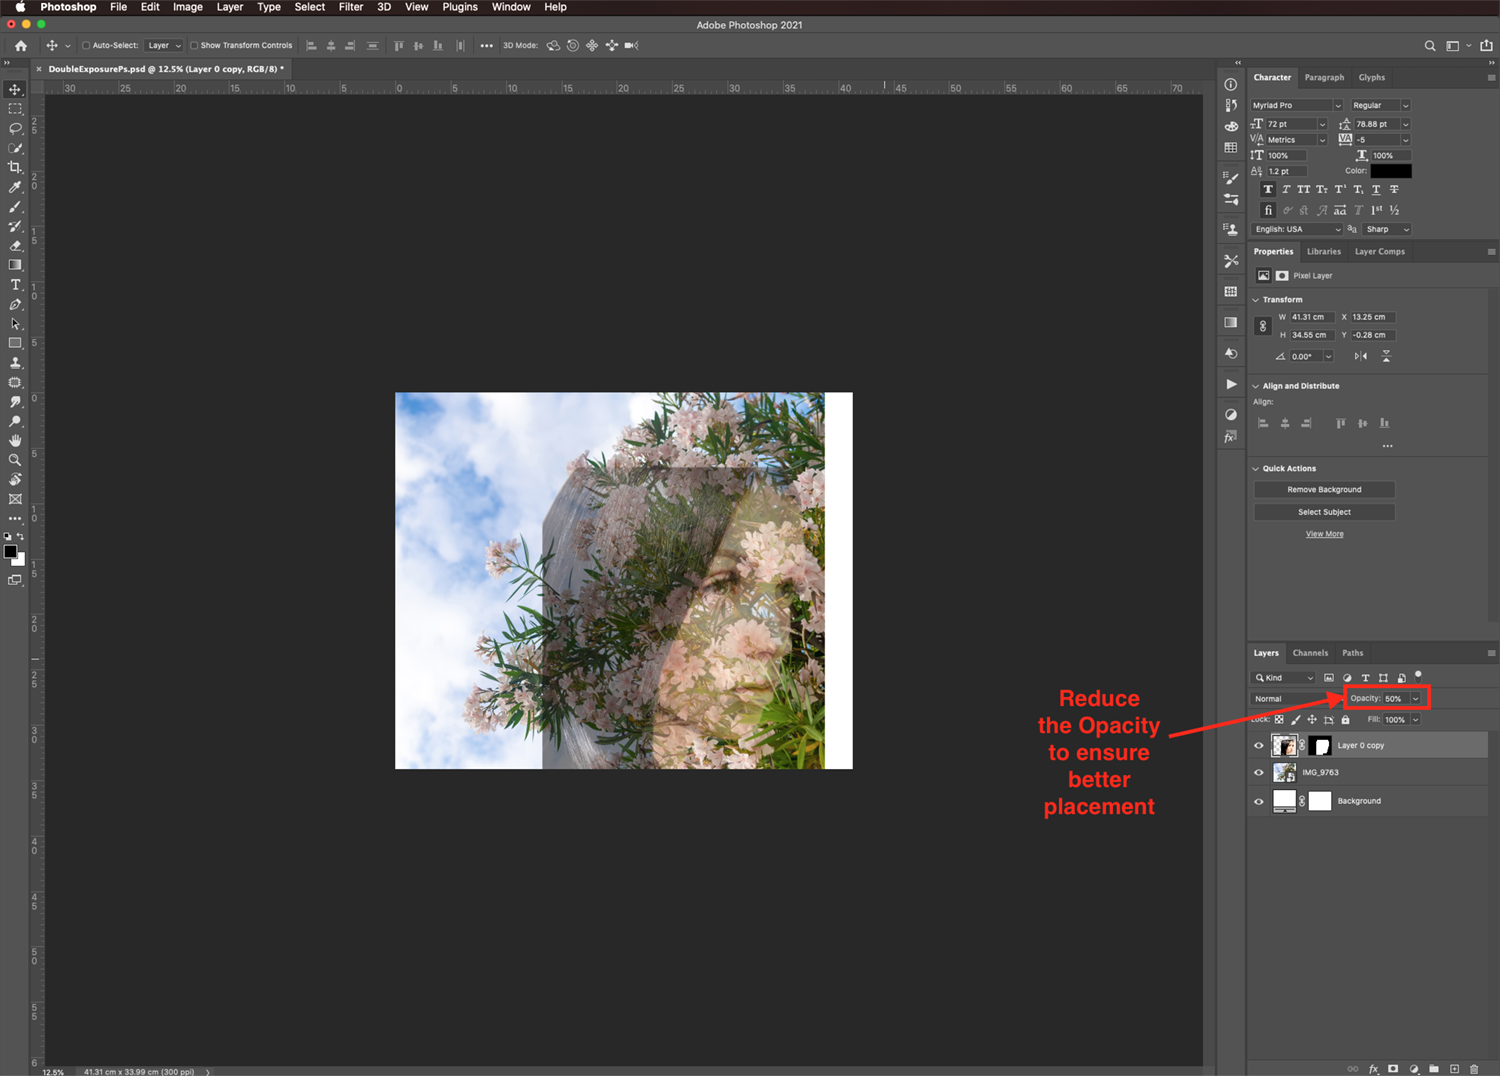
Task: Select the Zoom tool
Action: pos(15,460)
